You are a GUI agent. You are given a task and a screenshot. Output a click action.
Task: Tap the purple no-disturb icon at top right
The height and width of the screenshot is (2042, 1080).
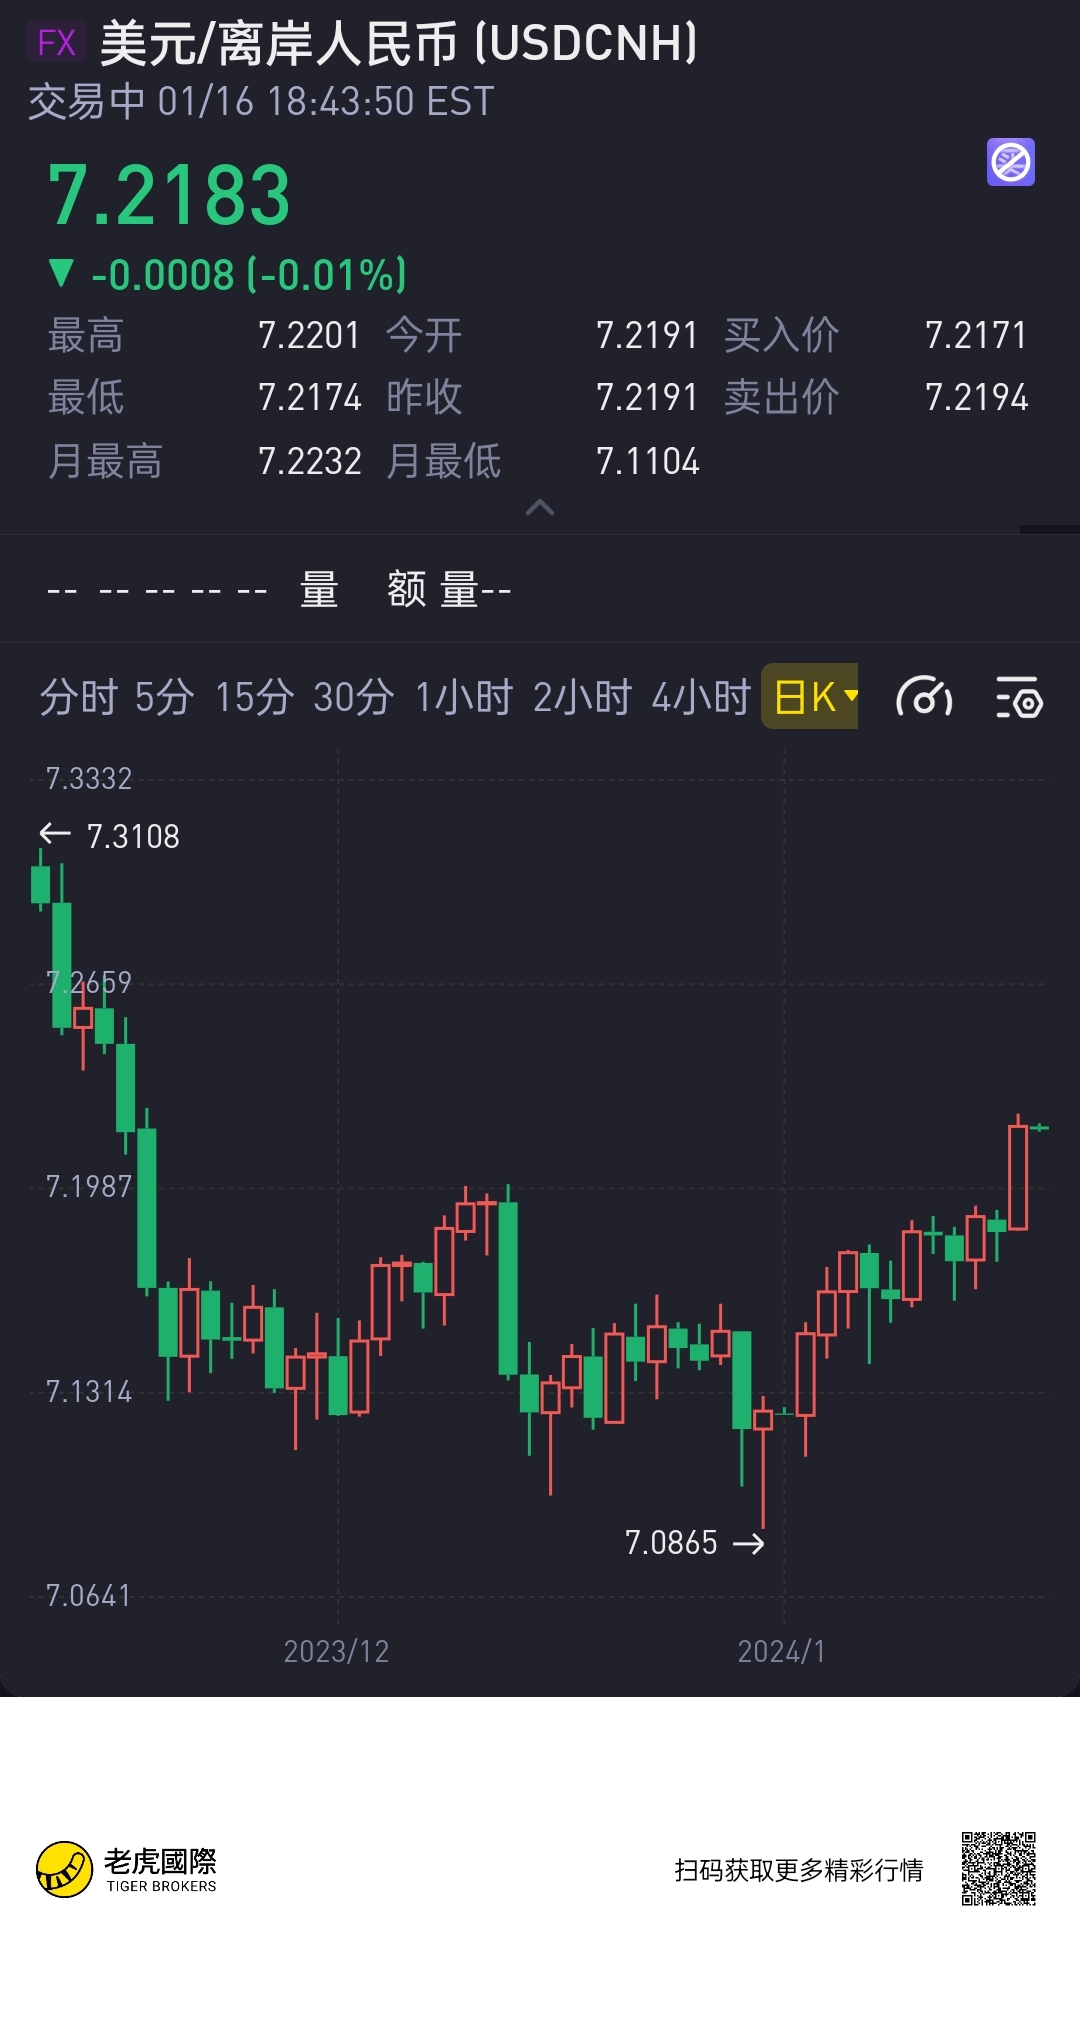[1011, 162]
